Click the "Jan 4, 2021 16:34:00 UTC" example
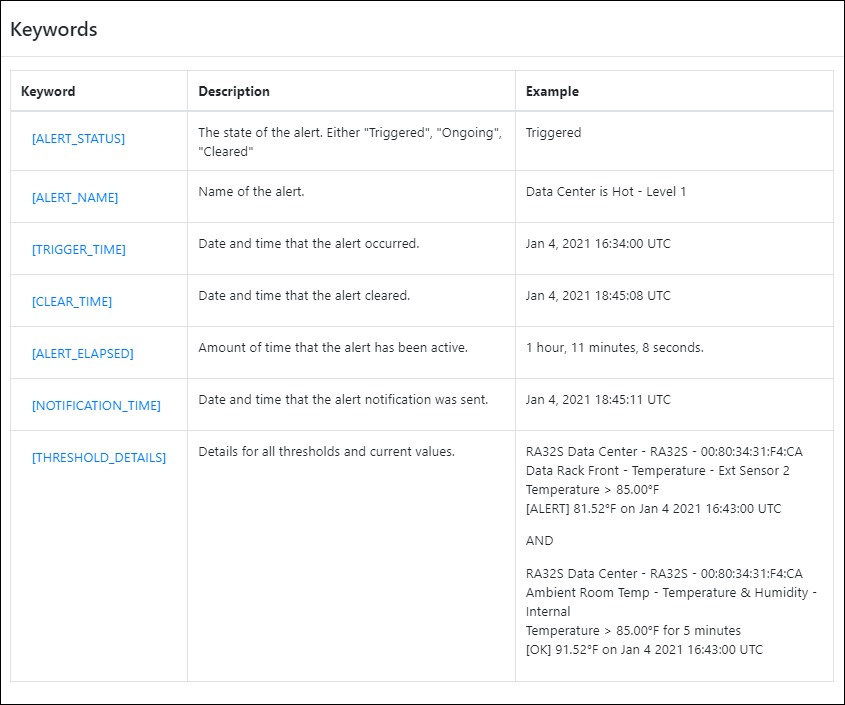 coord(598,243)
